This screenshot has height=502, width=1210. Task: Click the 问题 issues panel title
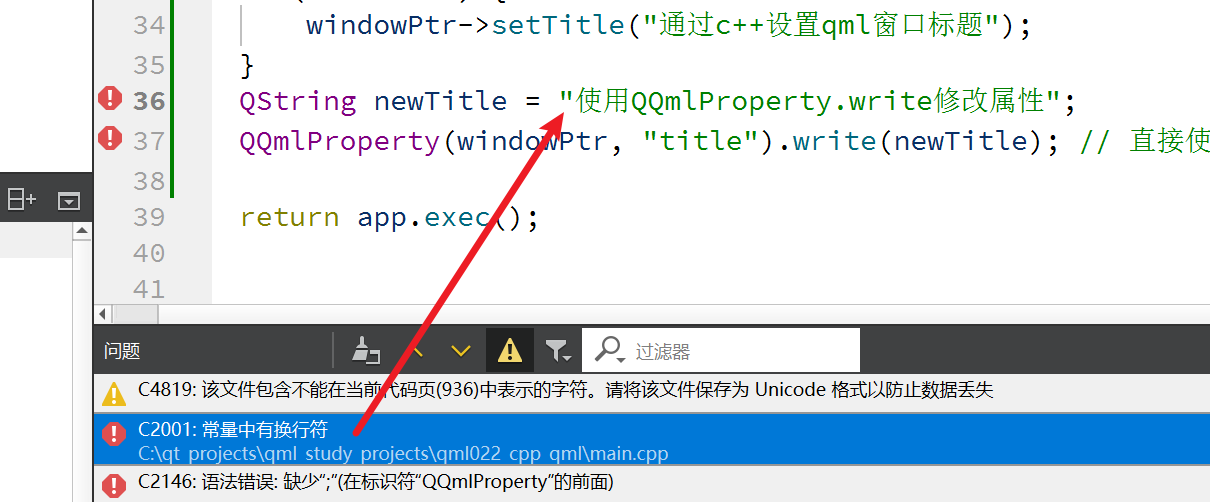(122, 351)
